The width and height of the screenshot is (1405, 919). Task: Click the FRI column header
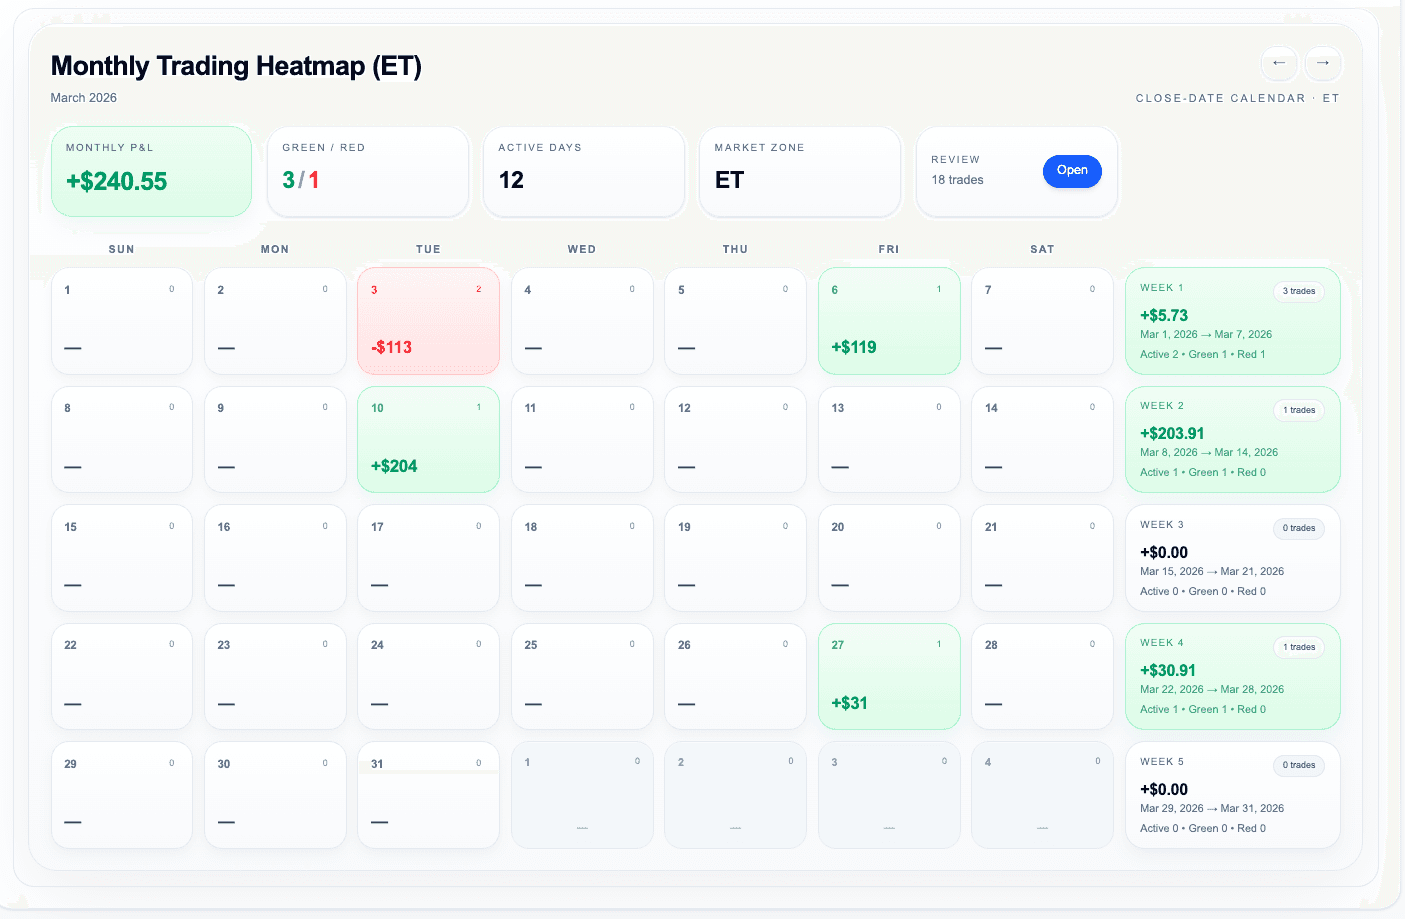click(x=889, y=249)
